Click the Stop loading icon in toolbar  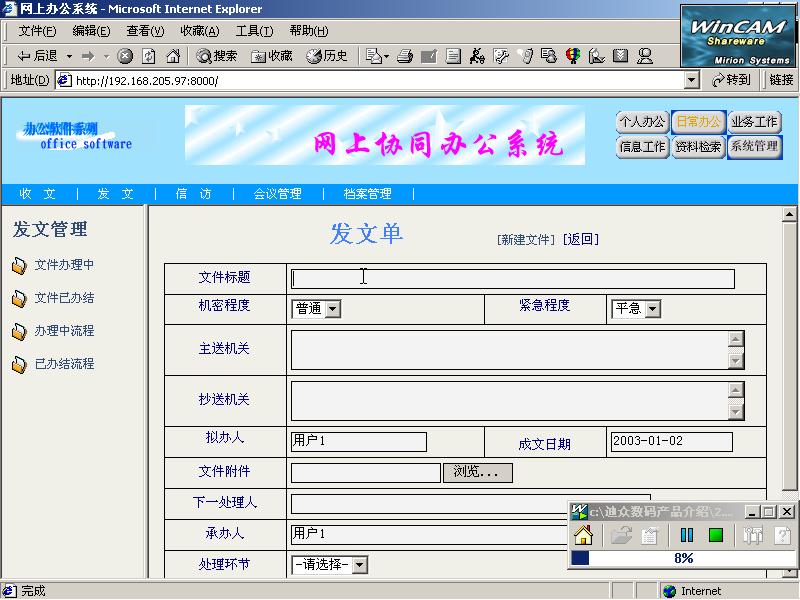pos(125,56)
